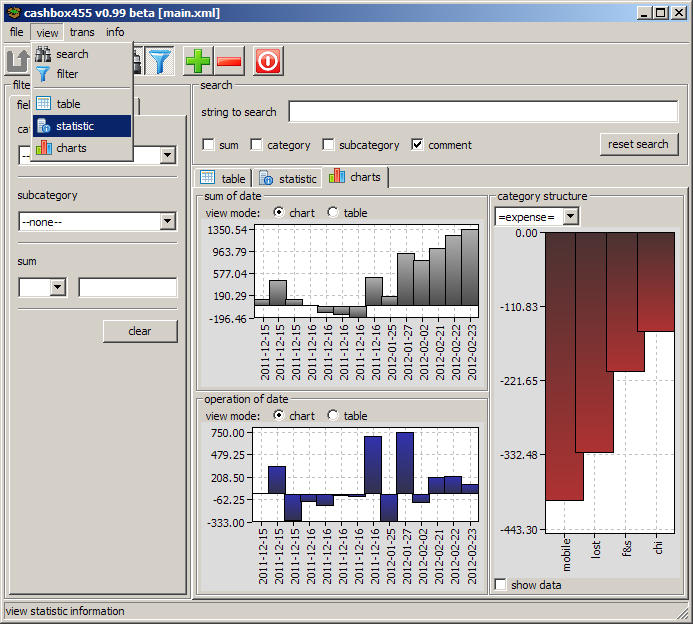Tick the show data checkbox
Screen dimensions: 693x624
500,585
